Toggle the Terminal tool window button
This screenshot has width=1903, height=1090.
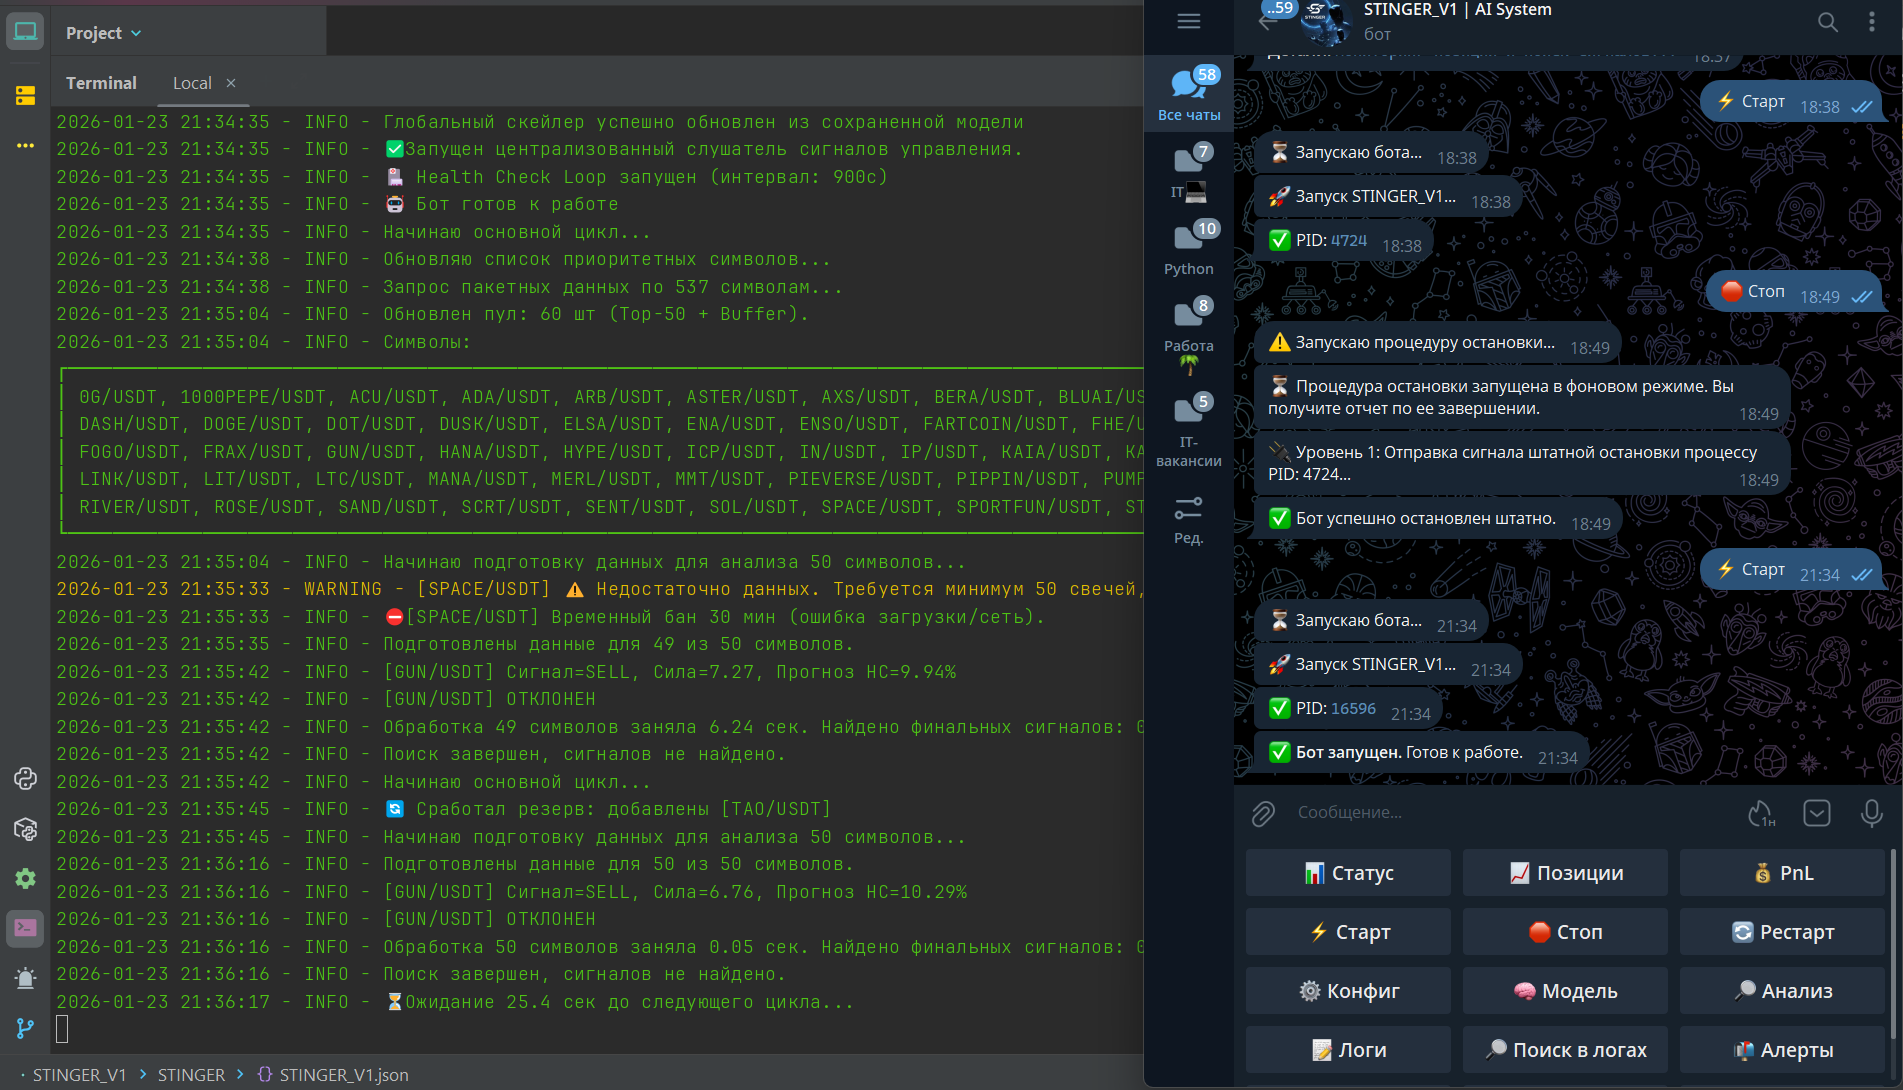25,928
